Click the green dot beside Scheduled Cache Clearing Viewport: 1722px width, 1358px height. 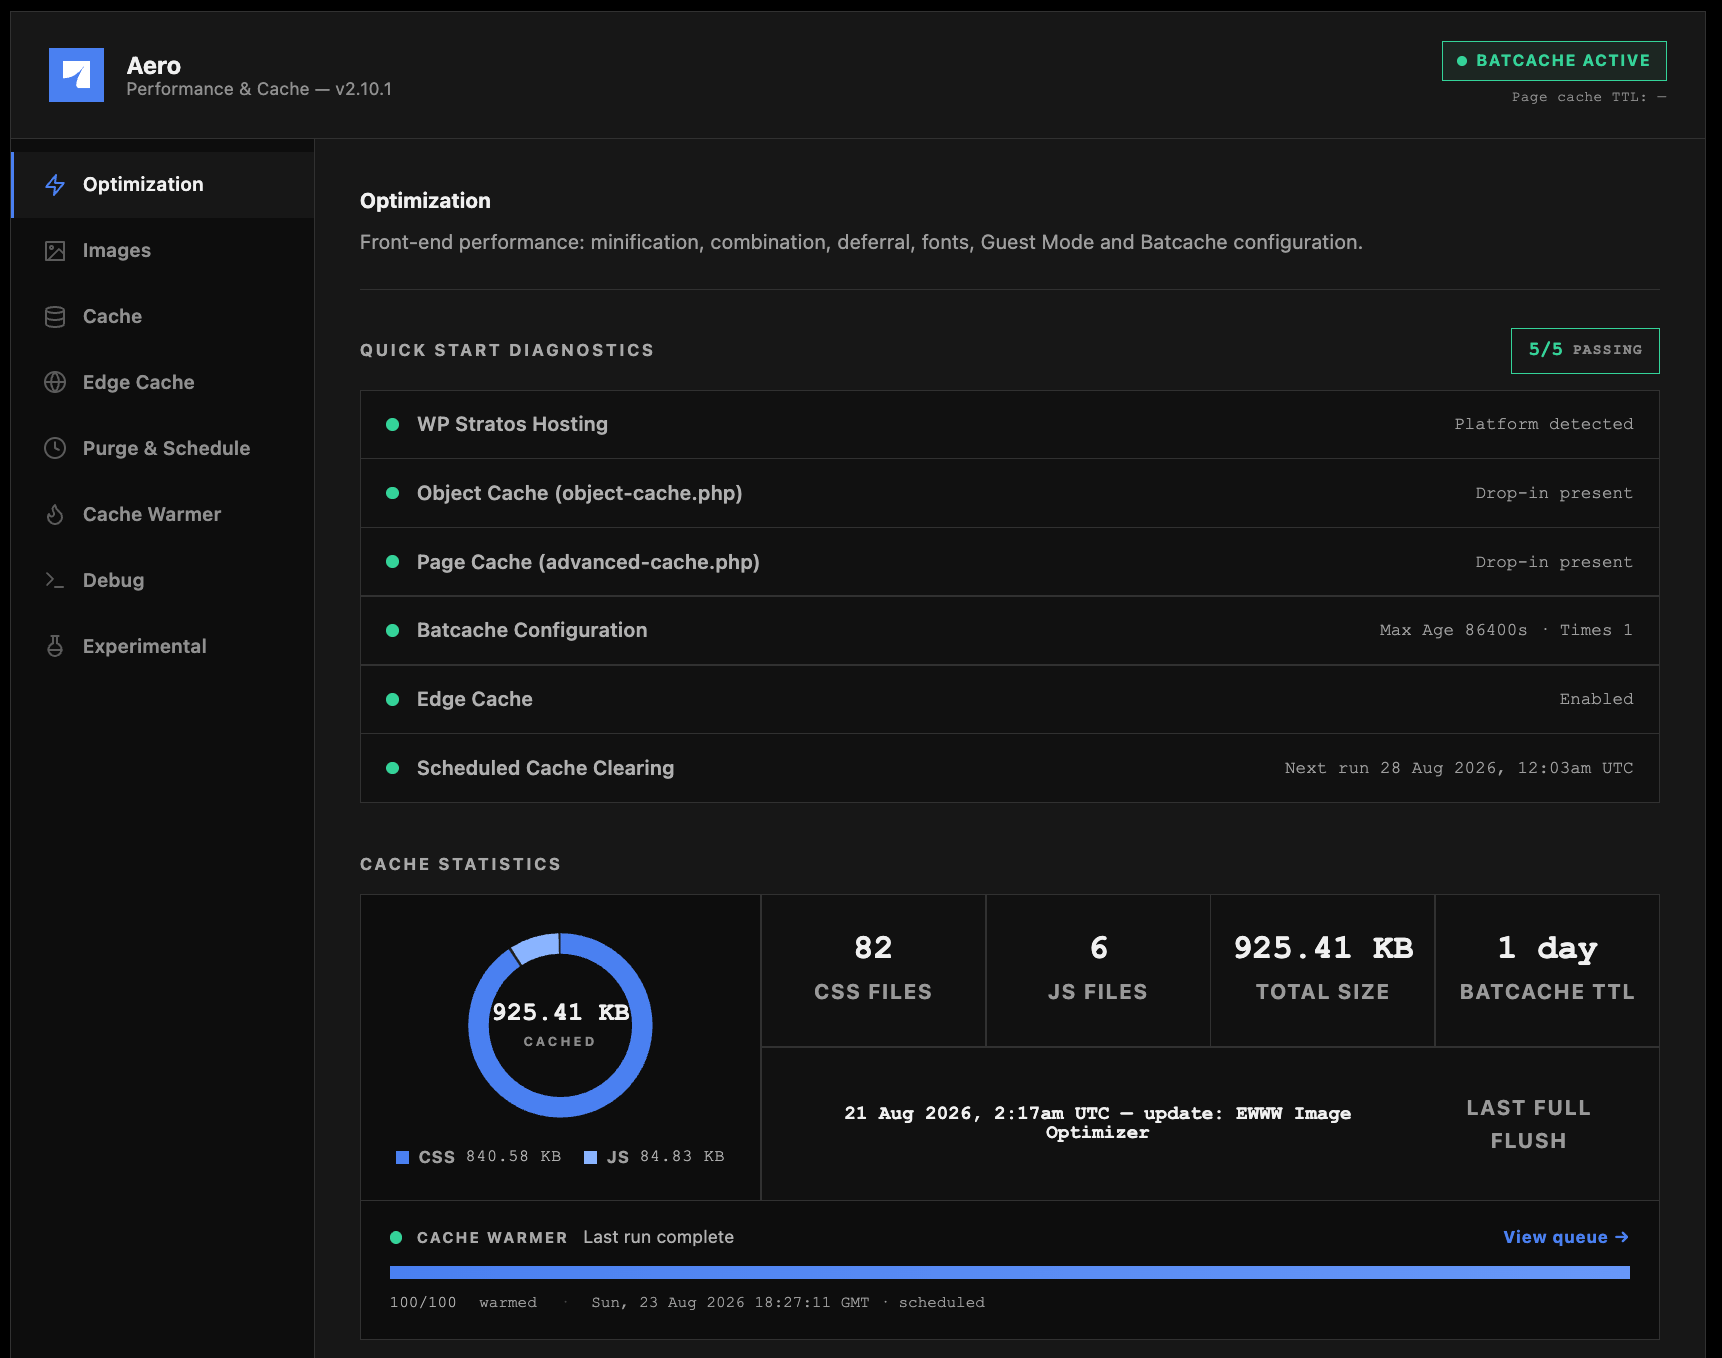(393, 769)
